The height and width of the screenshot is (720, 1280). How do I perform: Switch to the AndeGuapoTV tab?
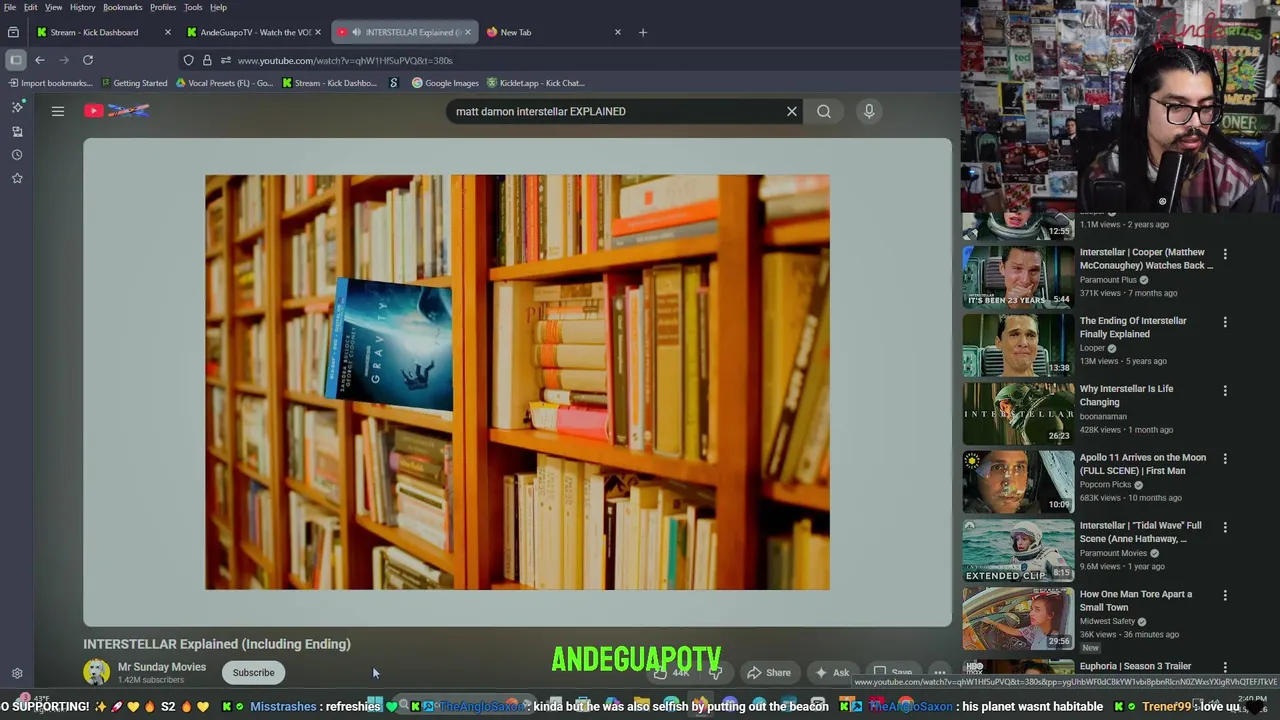[255, 32]
